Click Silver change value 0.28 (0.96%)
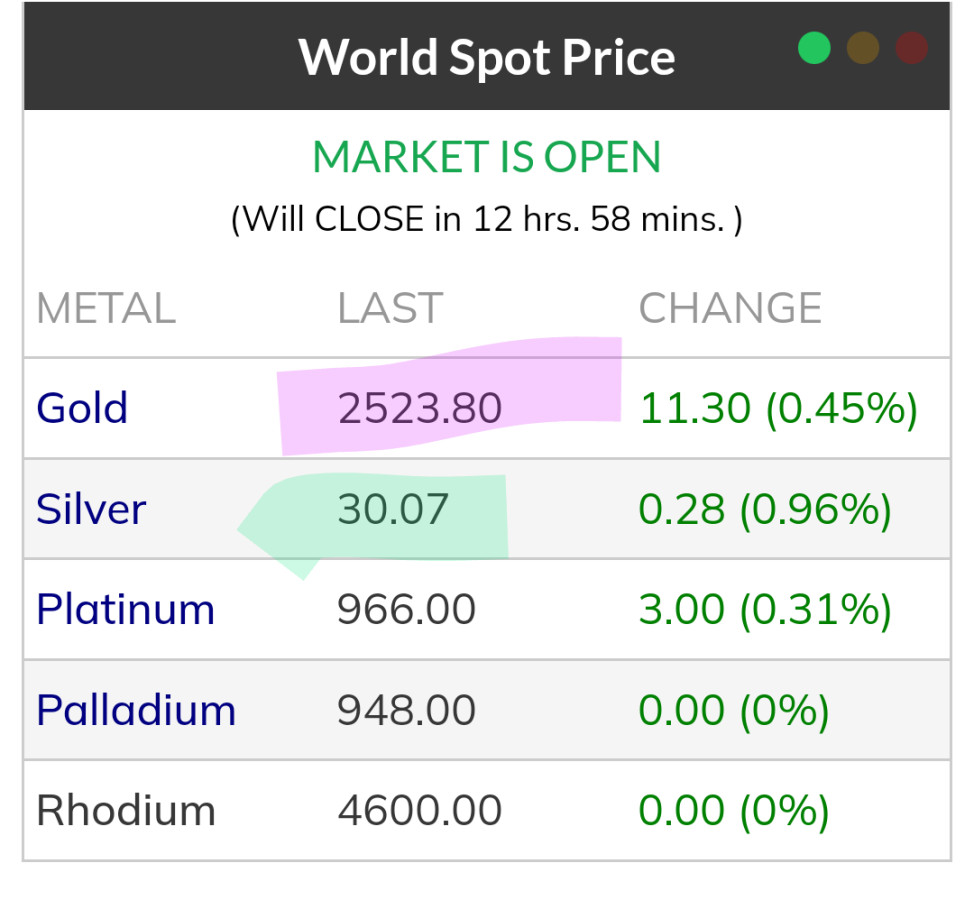Screen dimensions: 974x900 point(765,509)
